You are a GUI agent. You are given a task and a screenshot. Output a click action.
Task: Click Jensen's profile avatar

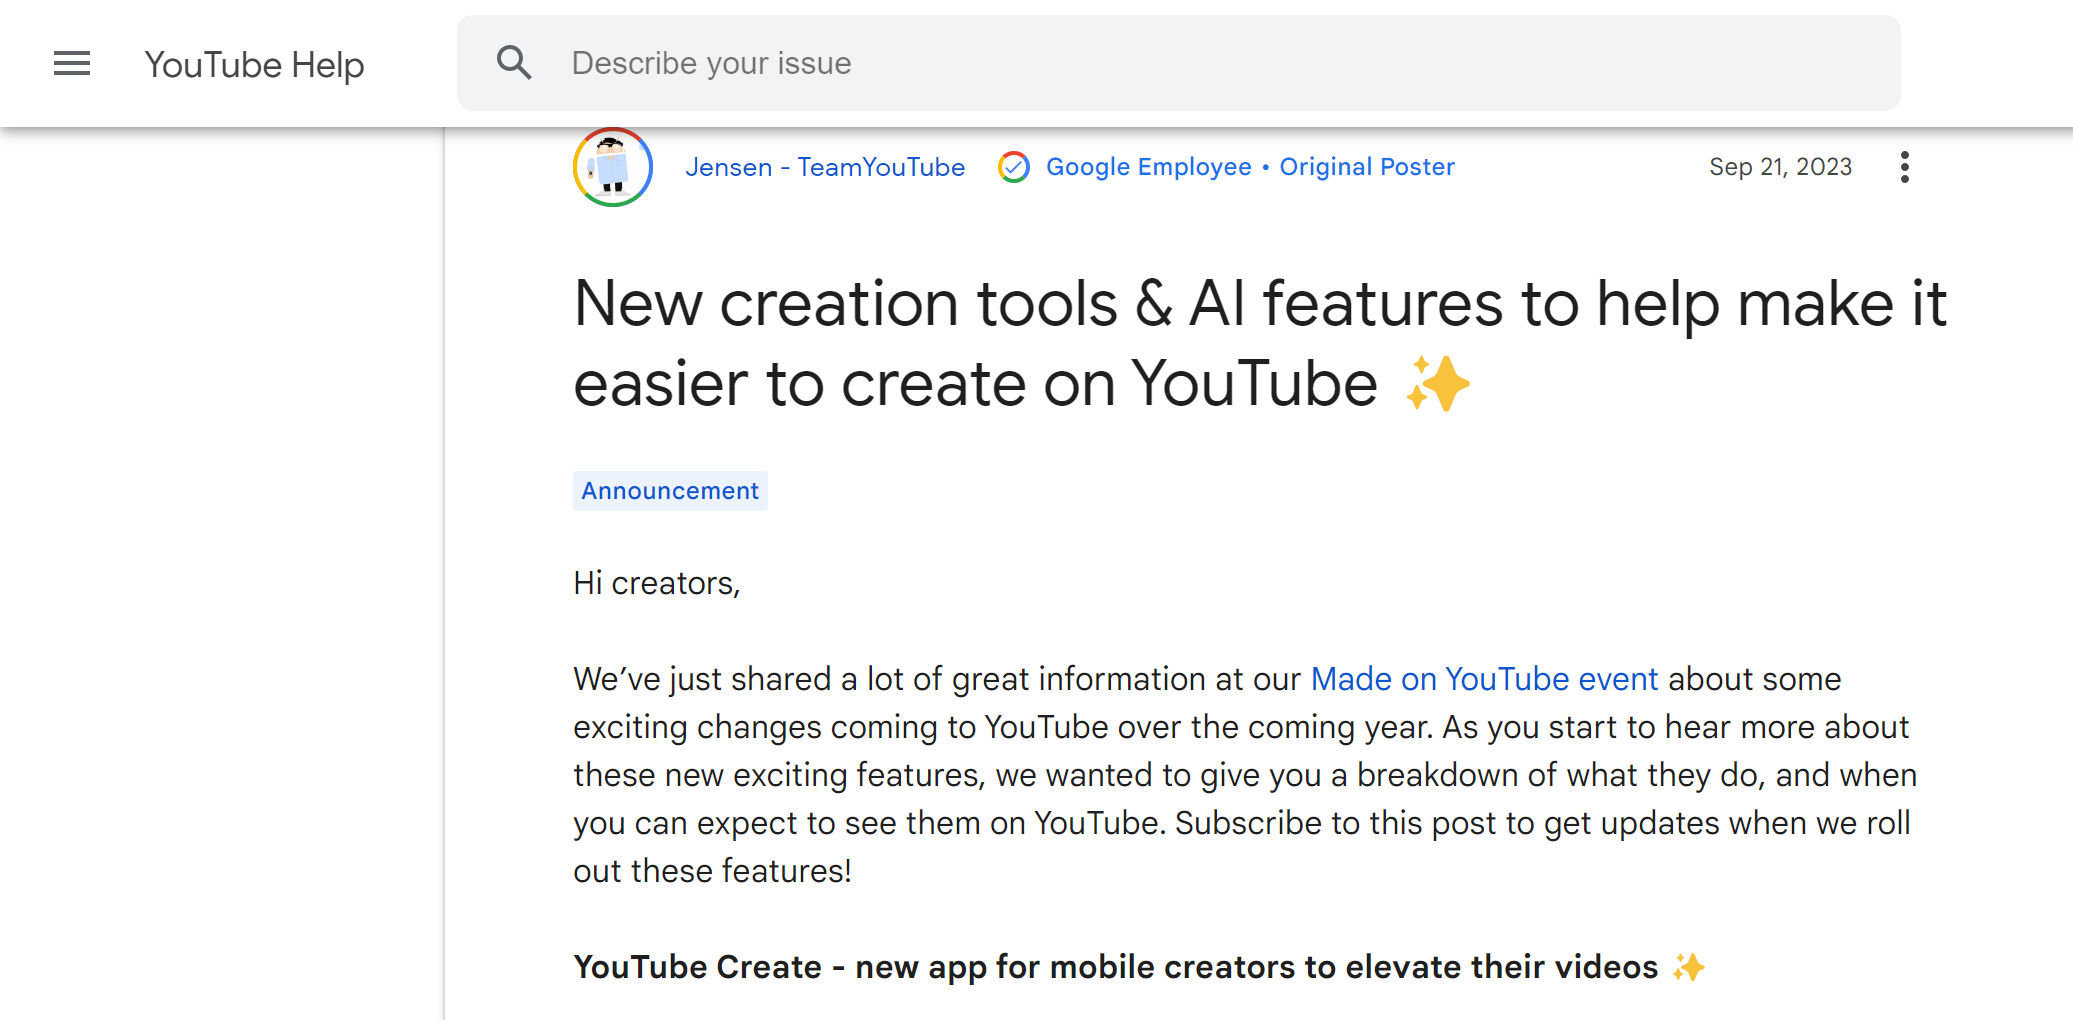613,167
